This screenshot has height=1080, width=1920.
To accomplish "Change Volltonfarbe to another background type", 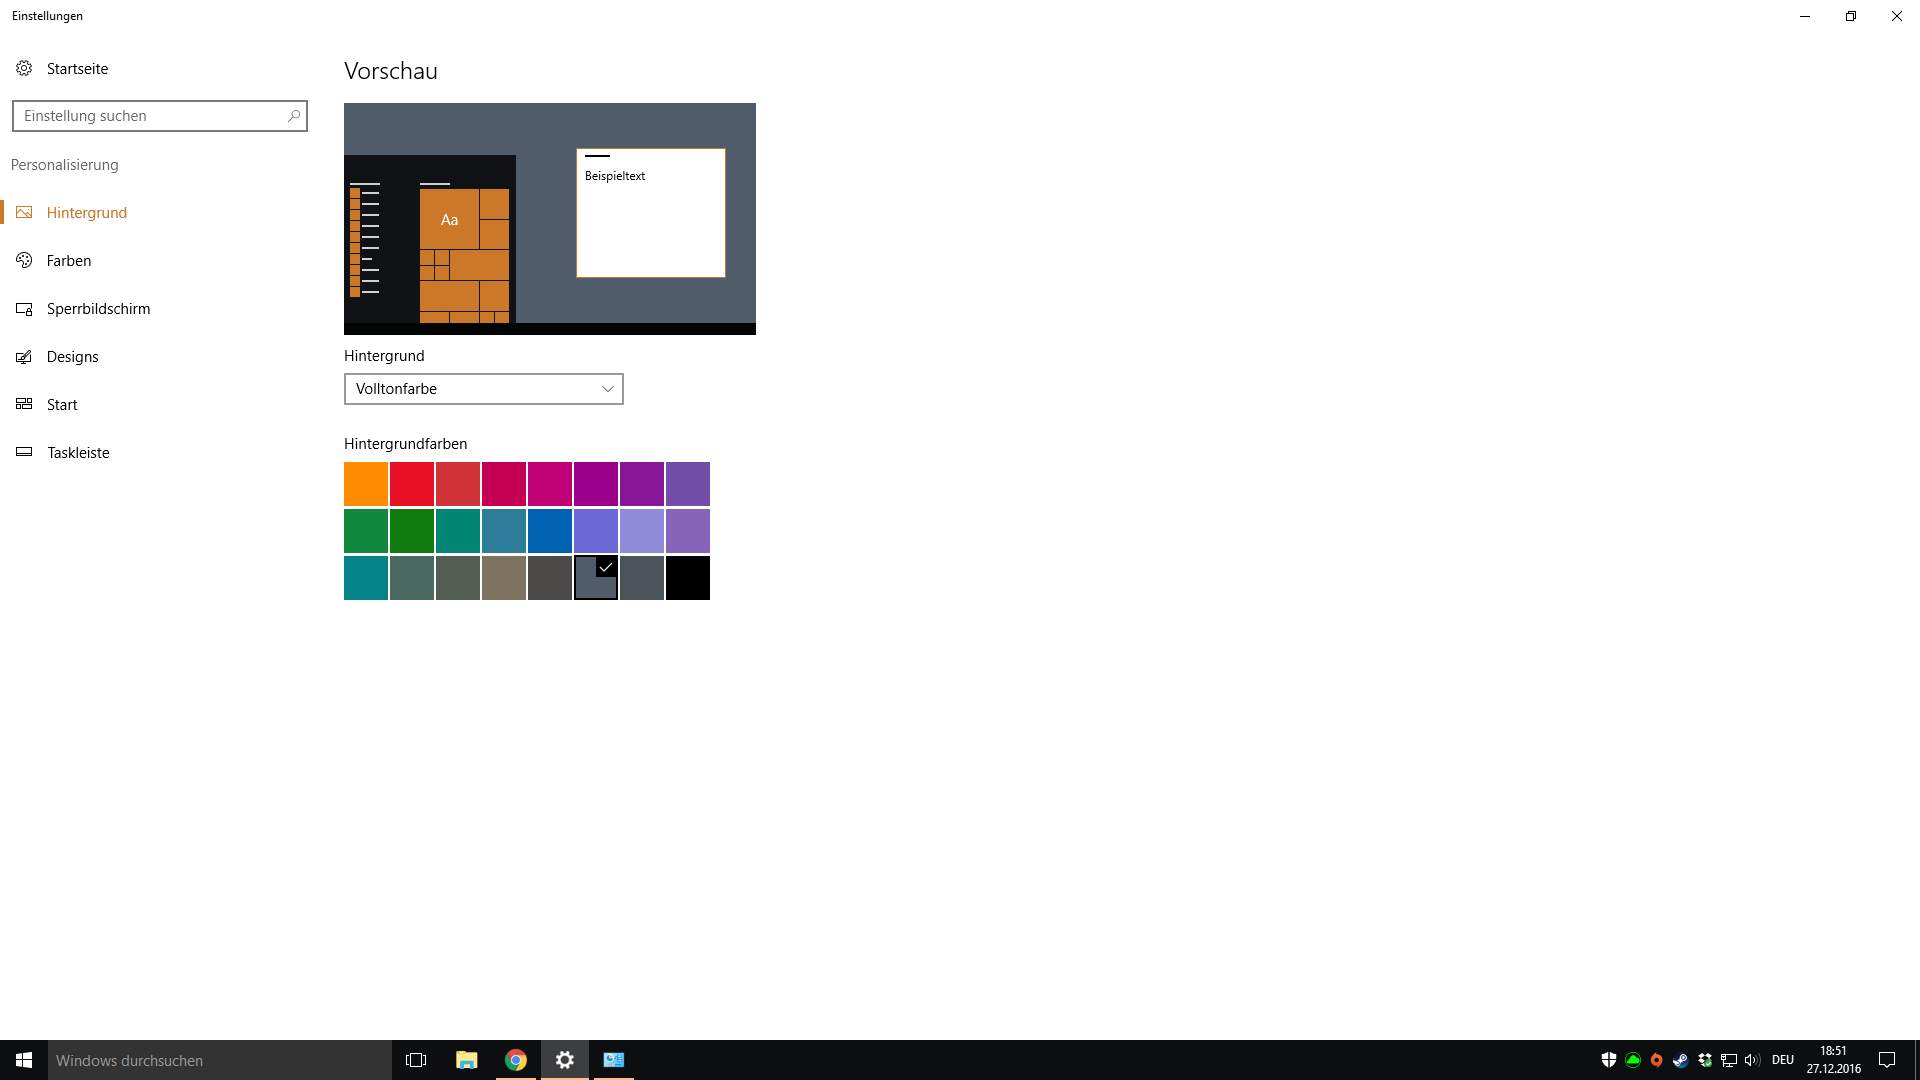I will coord(483,389).
